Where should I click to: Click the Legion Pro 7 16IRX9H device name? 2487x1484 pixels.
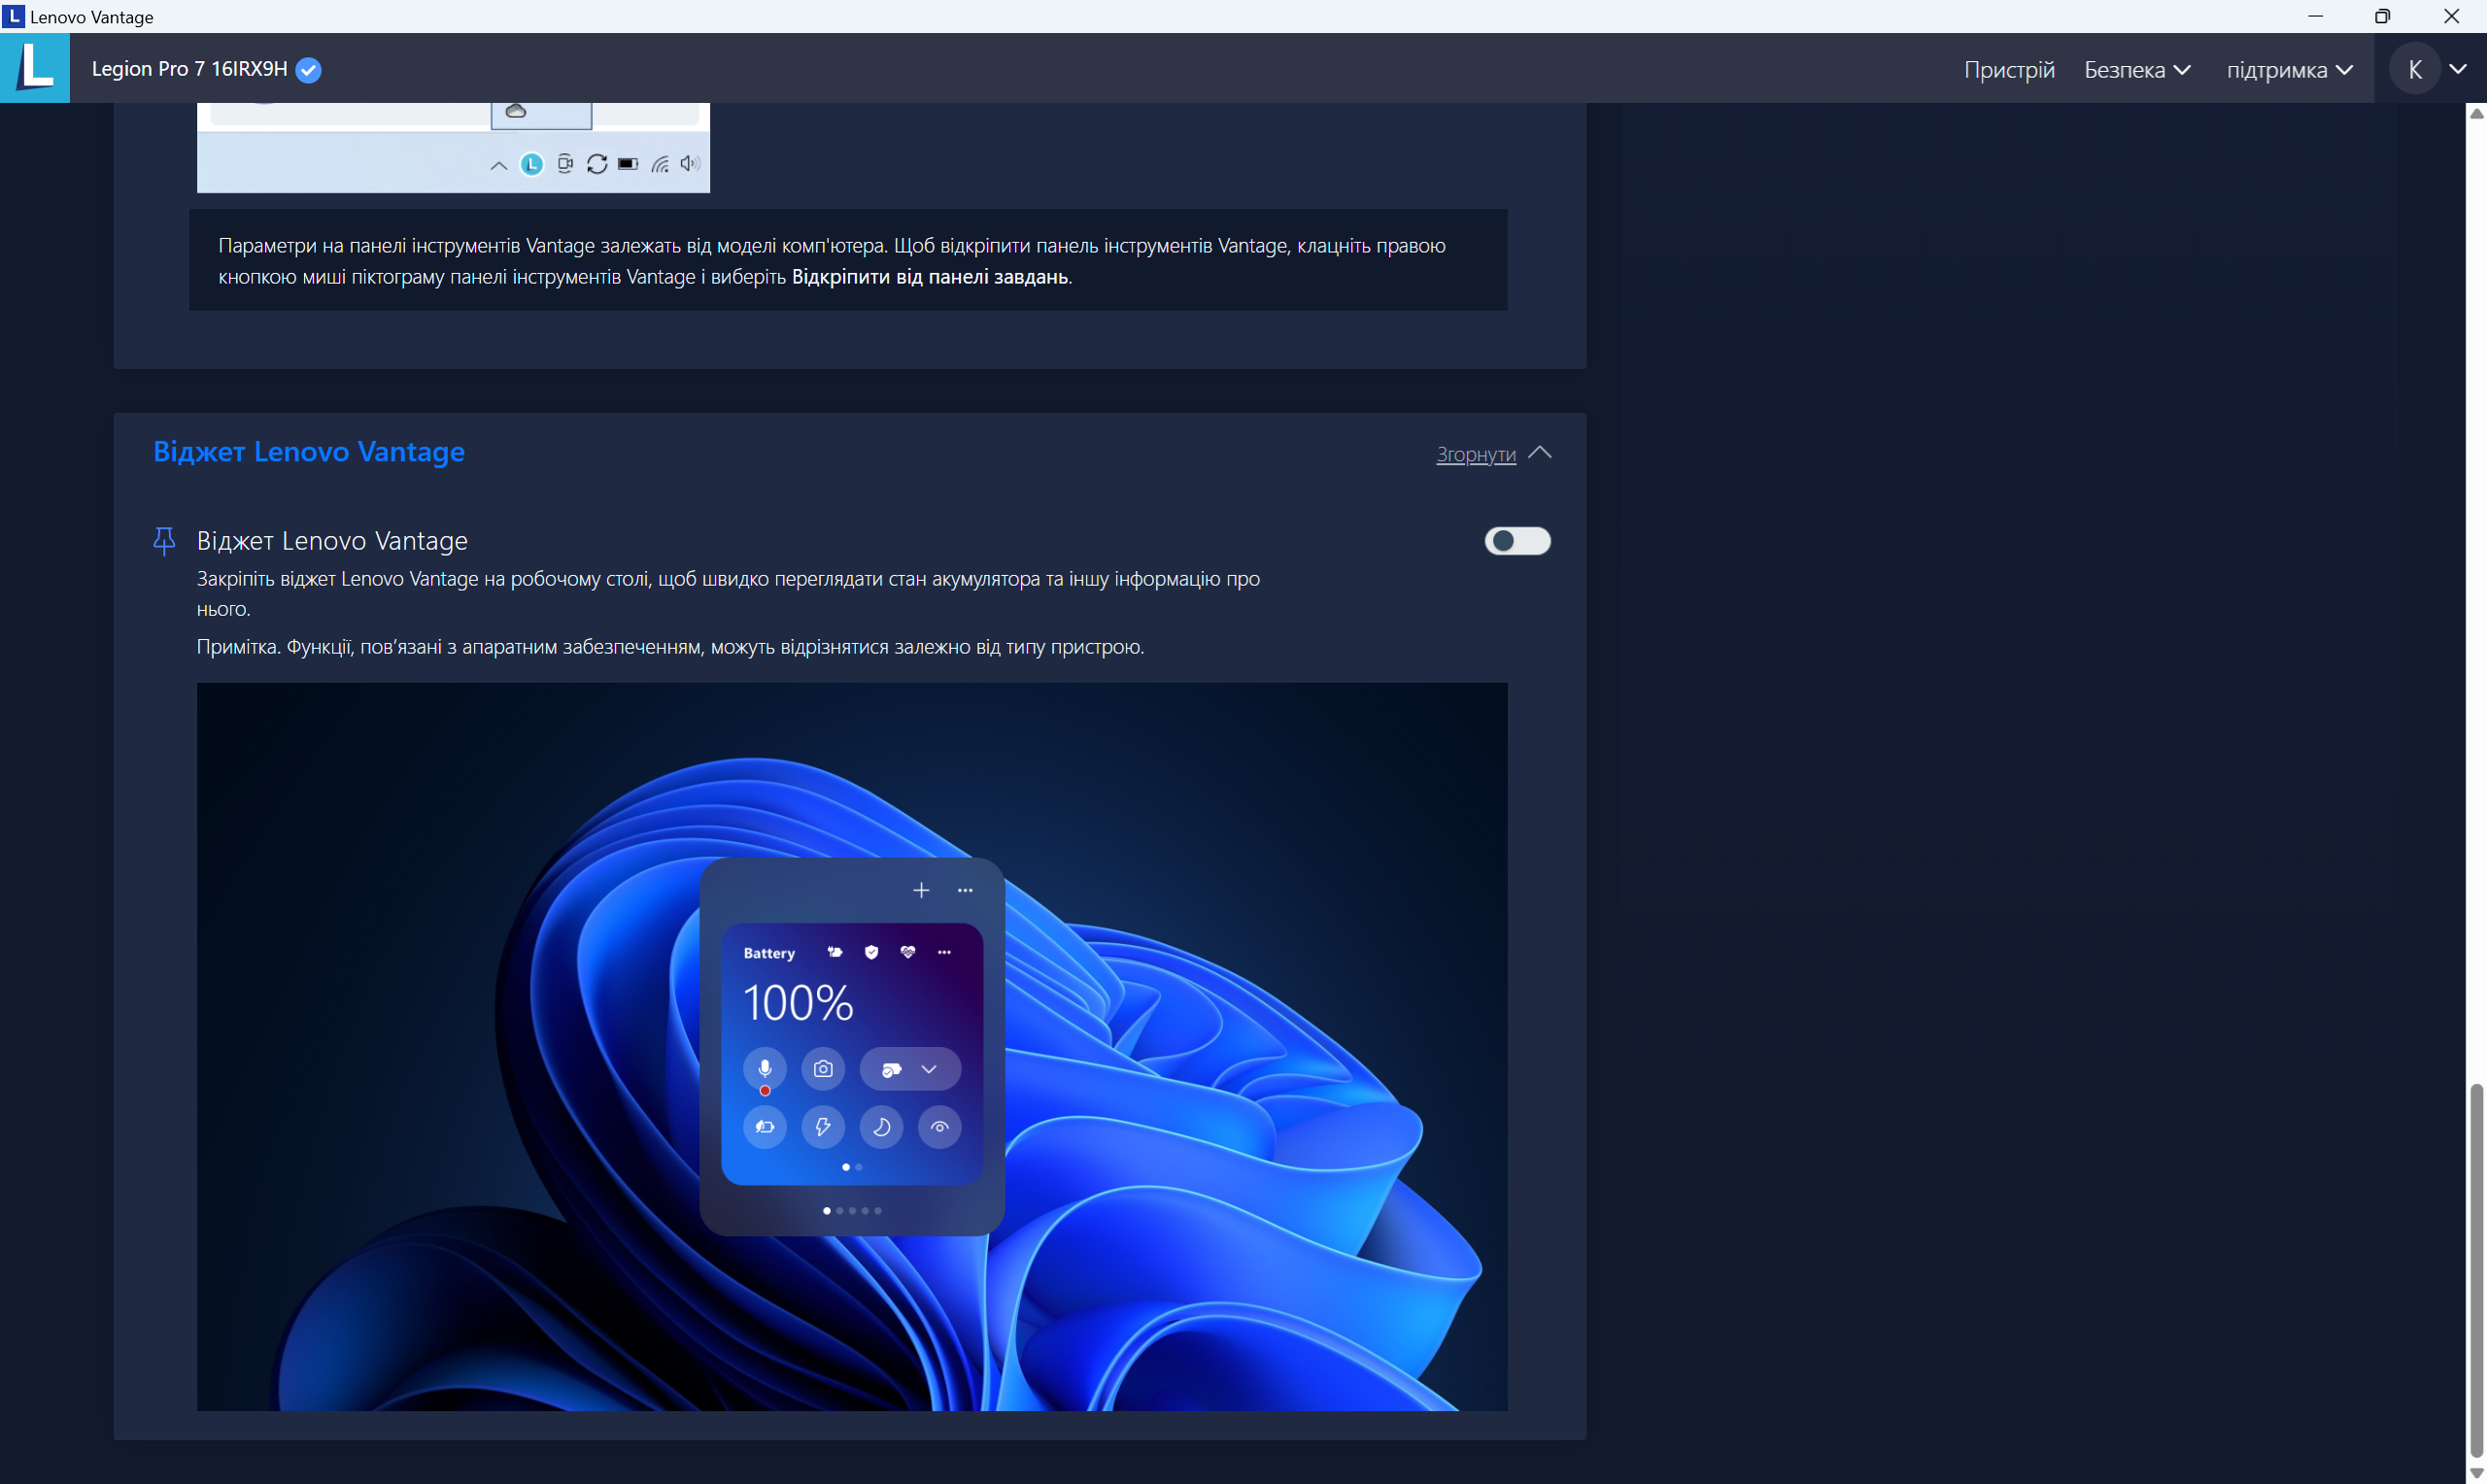click(x=189, y=69)
